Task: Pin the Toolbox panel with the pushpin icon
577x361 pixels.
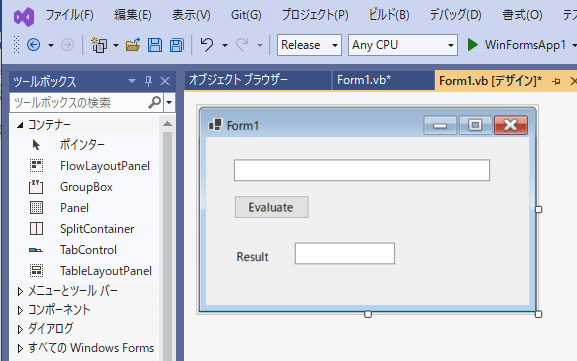Action: click(x=148, y=81)
